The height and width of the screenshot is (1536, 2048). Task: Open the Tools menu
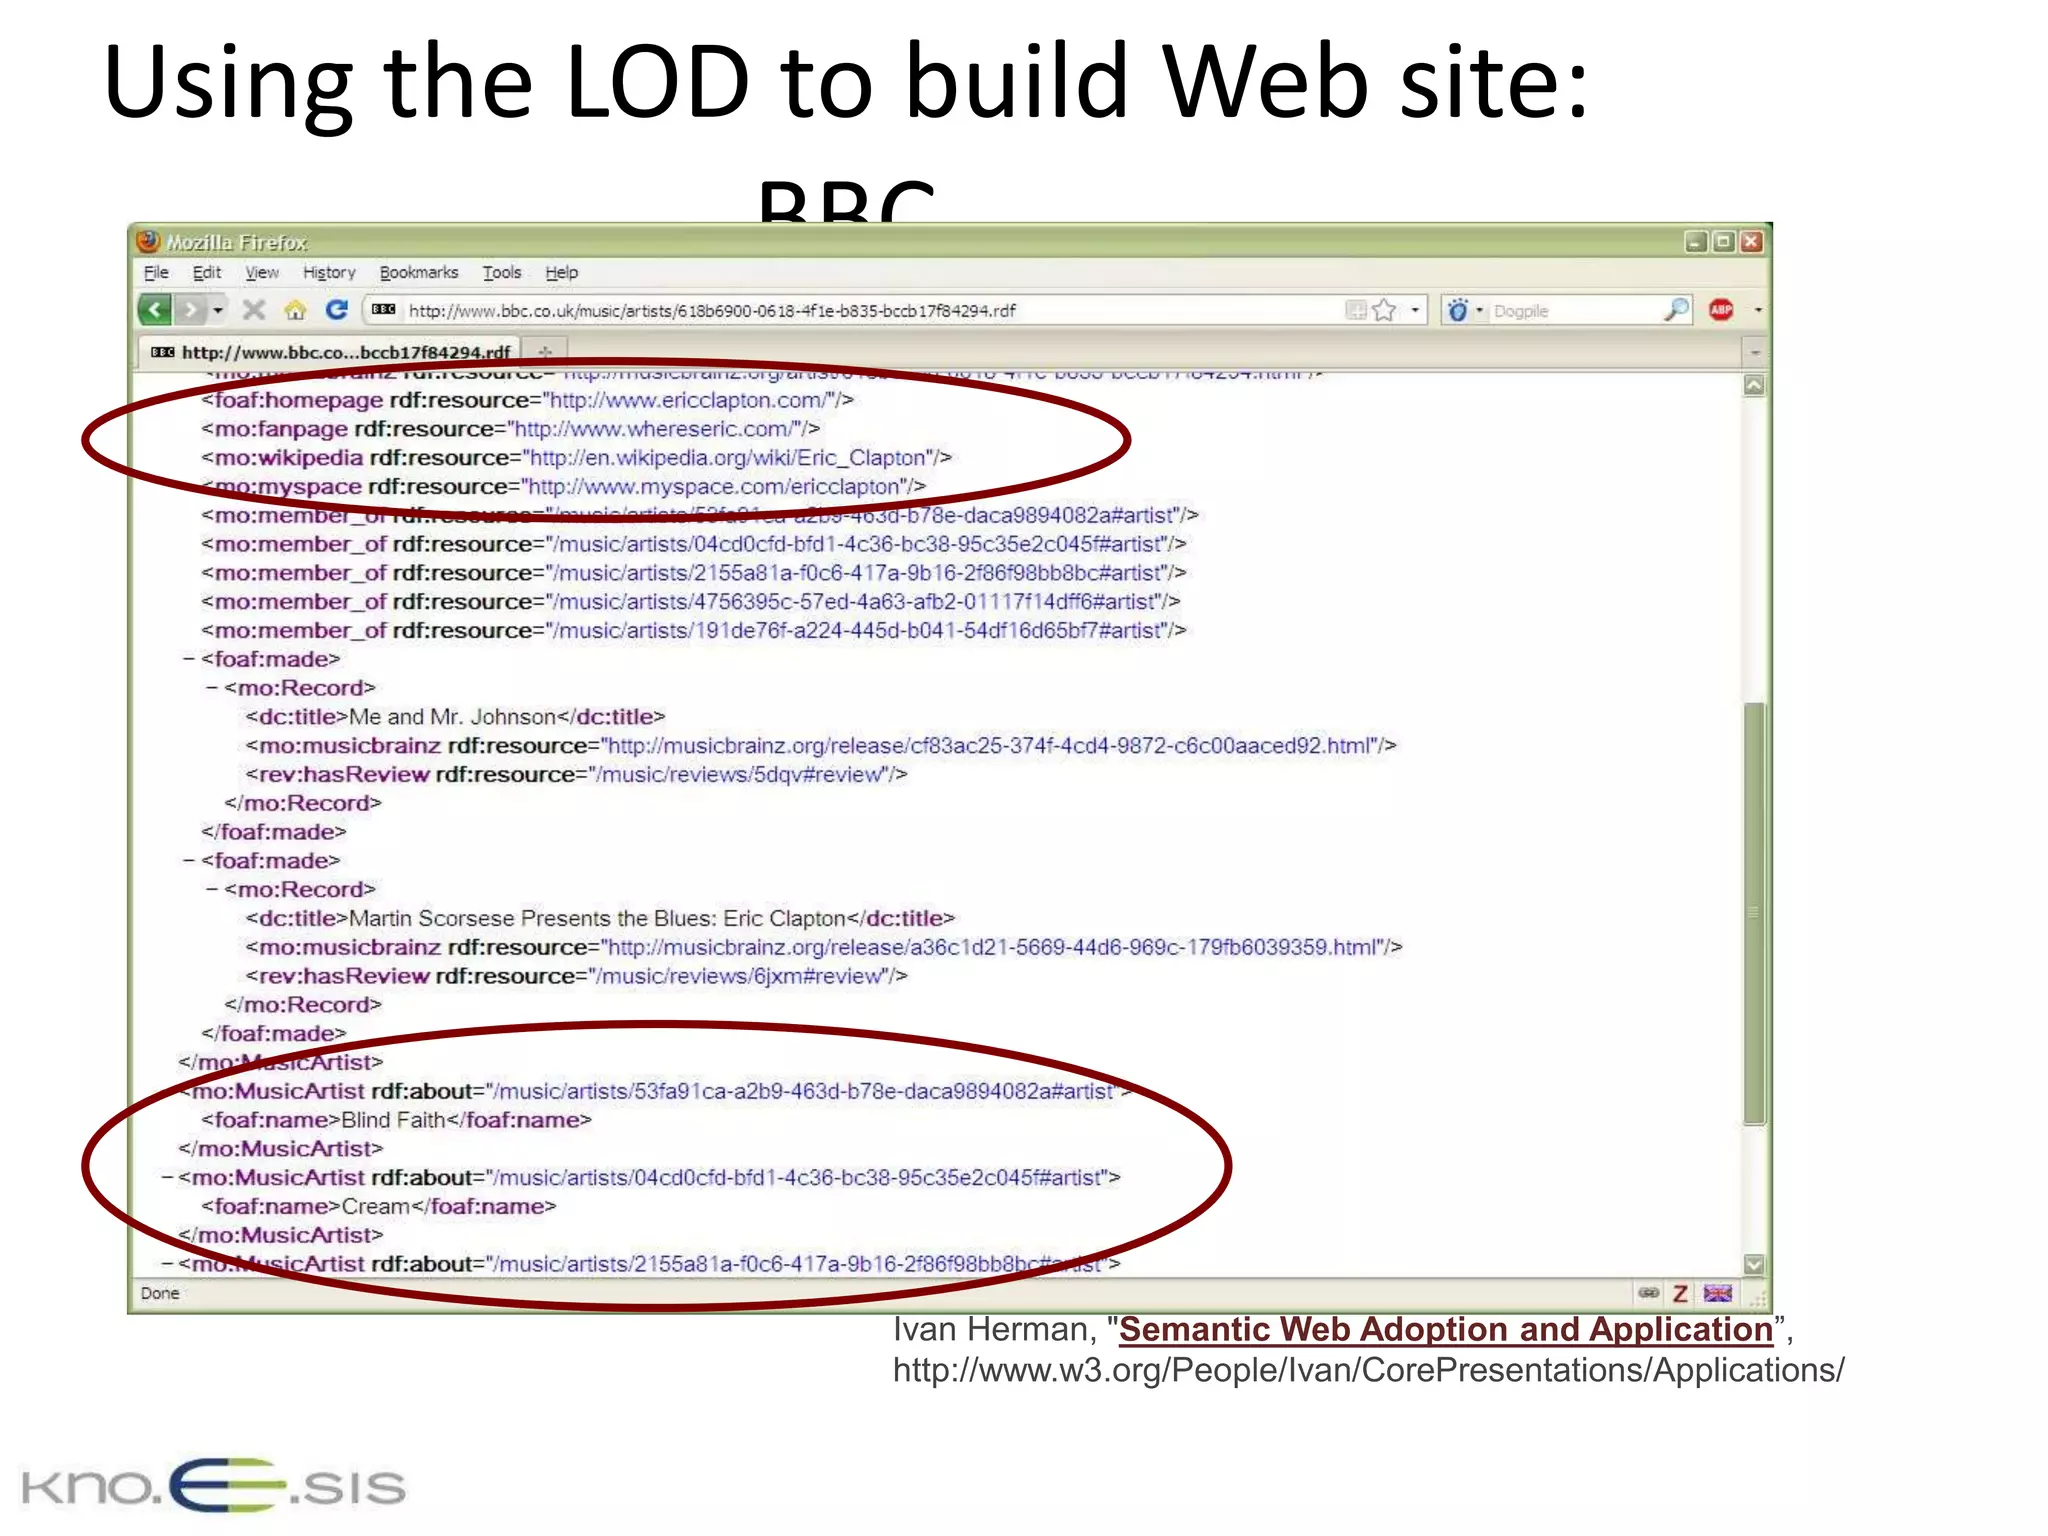(502, 272)
